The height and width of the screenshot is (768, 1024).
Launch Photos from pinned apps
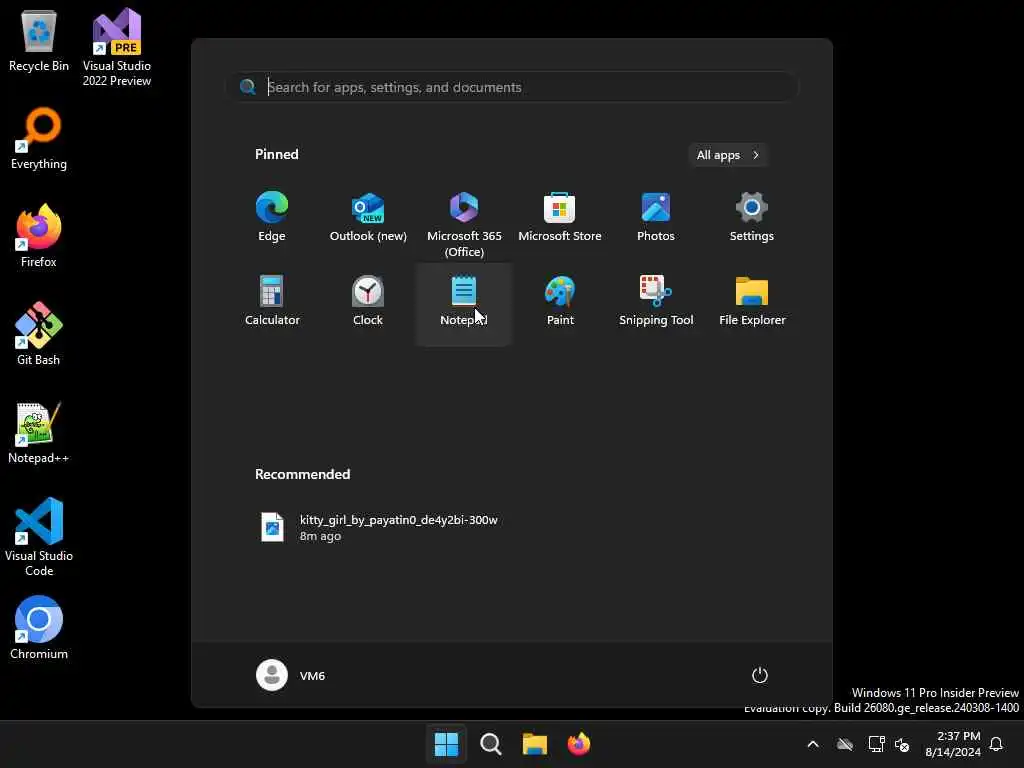click(x=656, y=218)
